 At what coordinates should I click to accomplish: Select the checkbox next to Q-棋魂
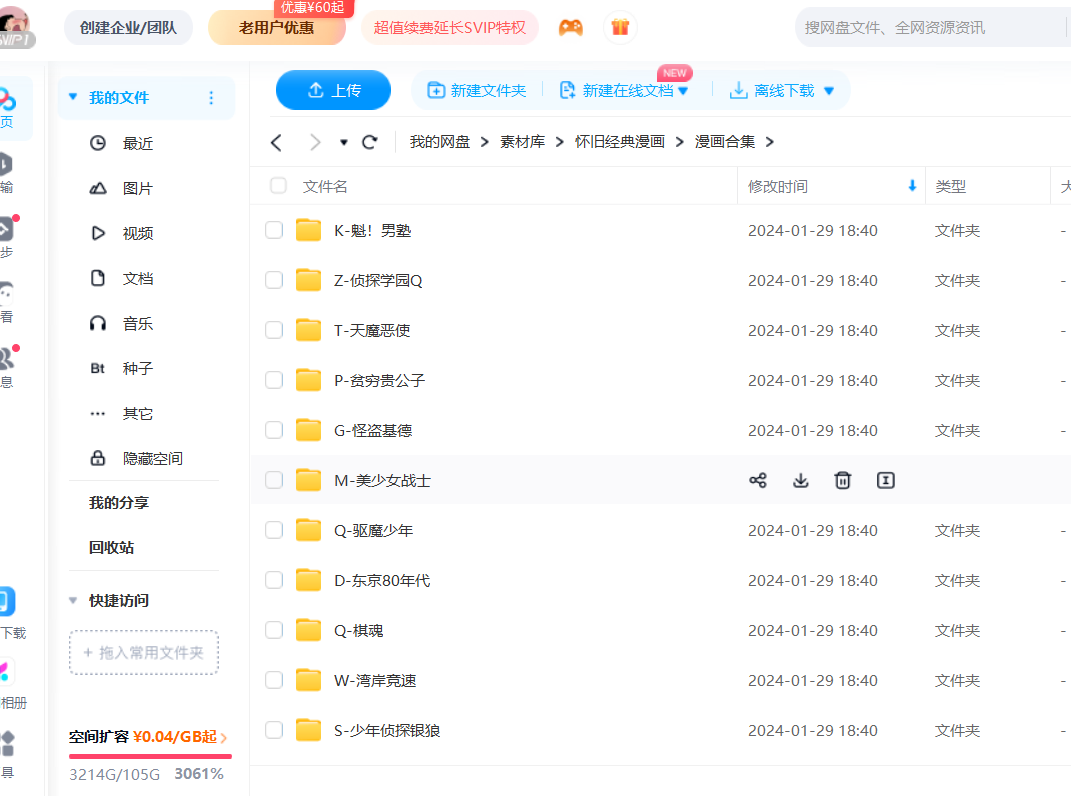[x=274, y=631]
